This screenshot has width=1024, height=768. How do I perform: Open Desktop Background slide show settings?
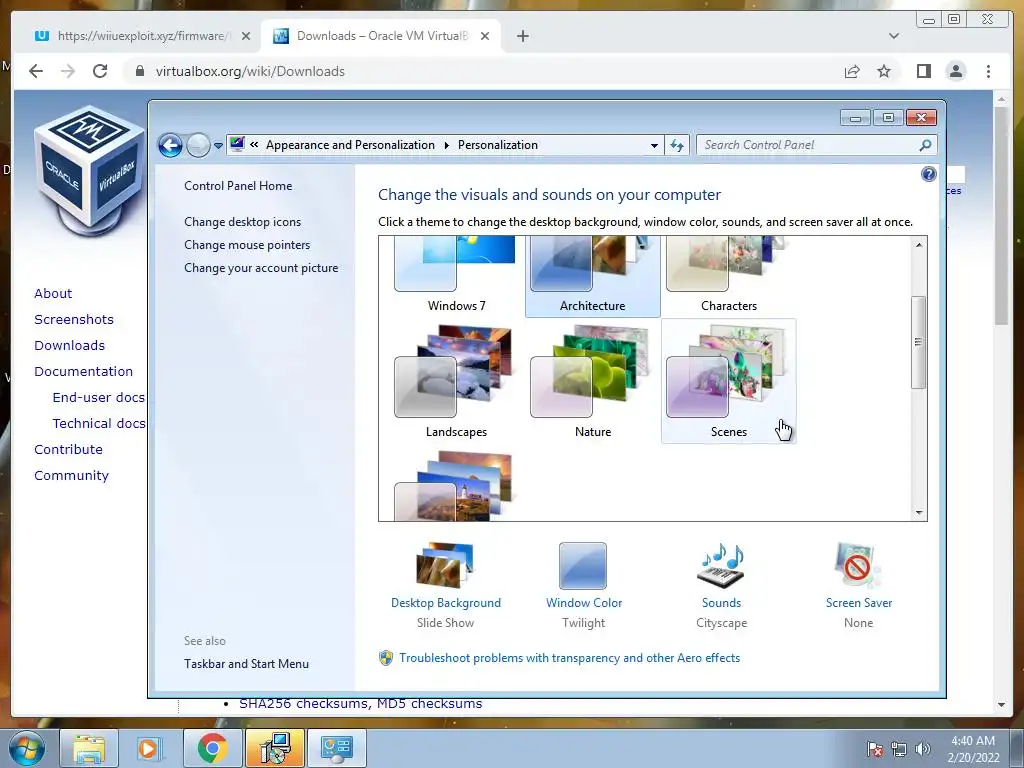pyautogui.click(x=446, y=586)
